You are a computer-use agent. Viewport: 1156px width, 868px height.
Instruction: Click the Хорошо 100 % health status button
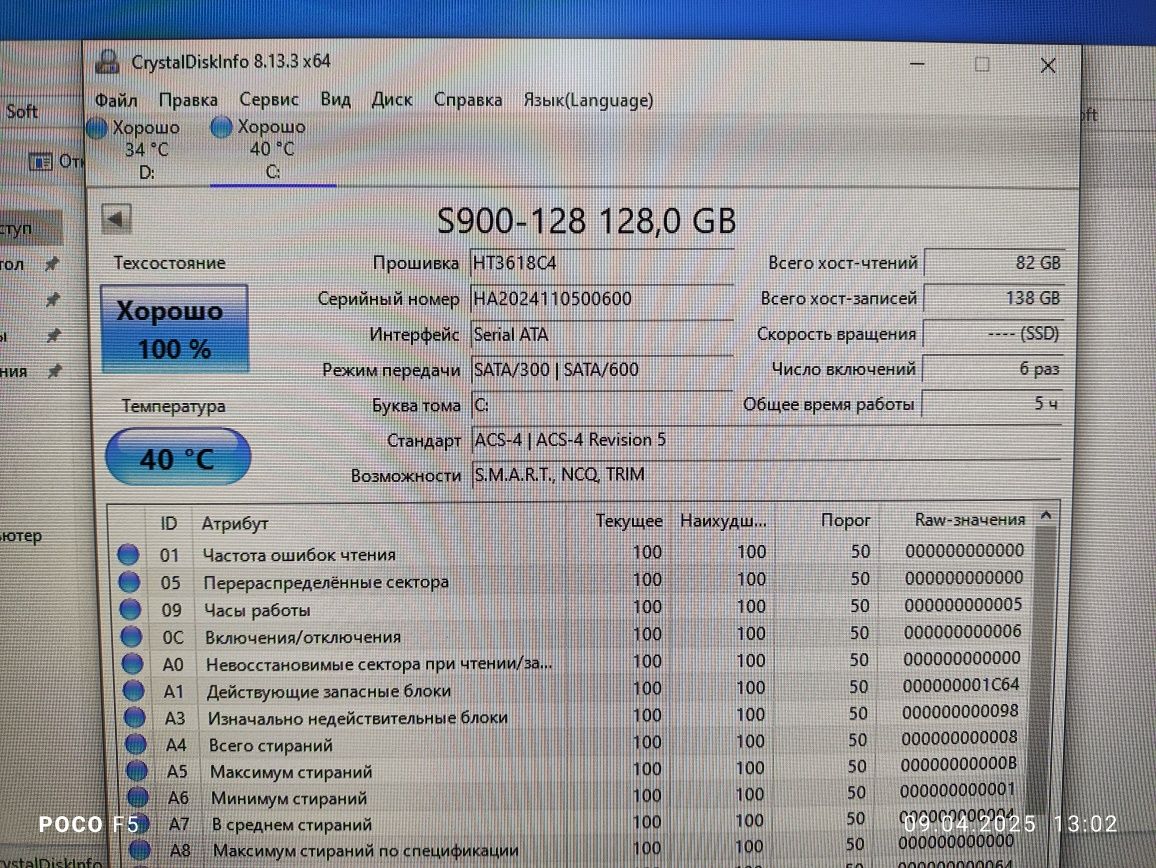(x=174, y=329)
